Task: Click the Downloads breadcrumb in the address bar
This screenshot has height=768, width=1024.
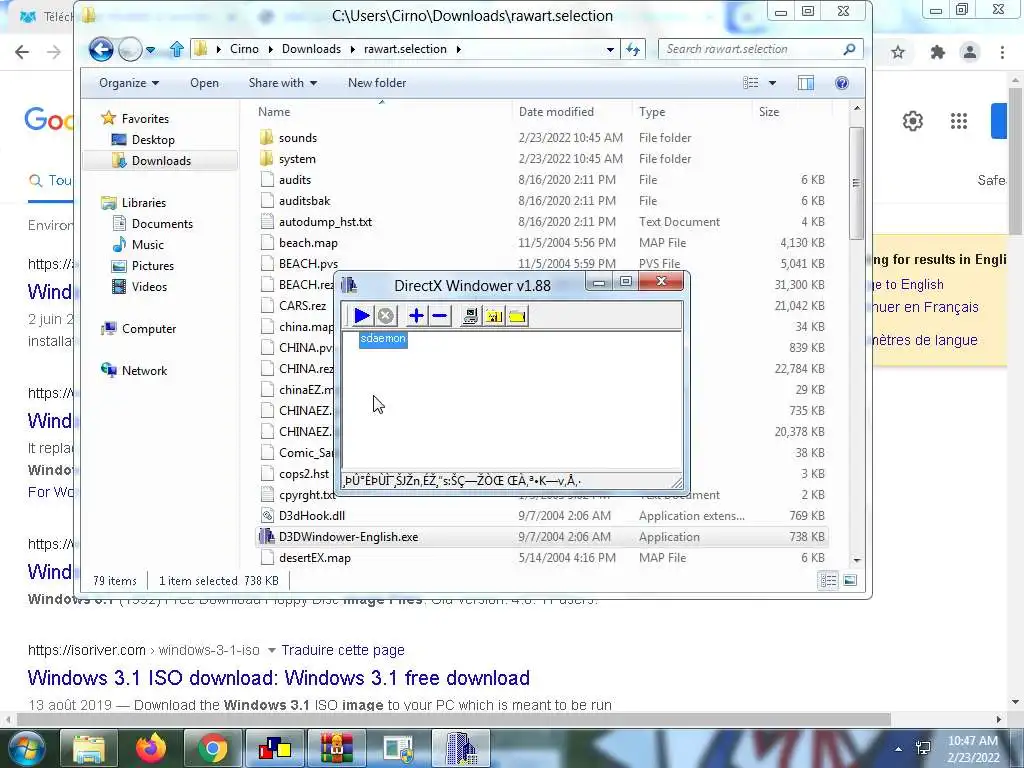Action: (x=312, y=50)
